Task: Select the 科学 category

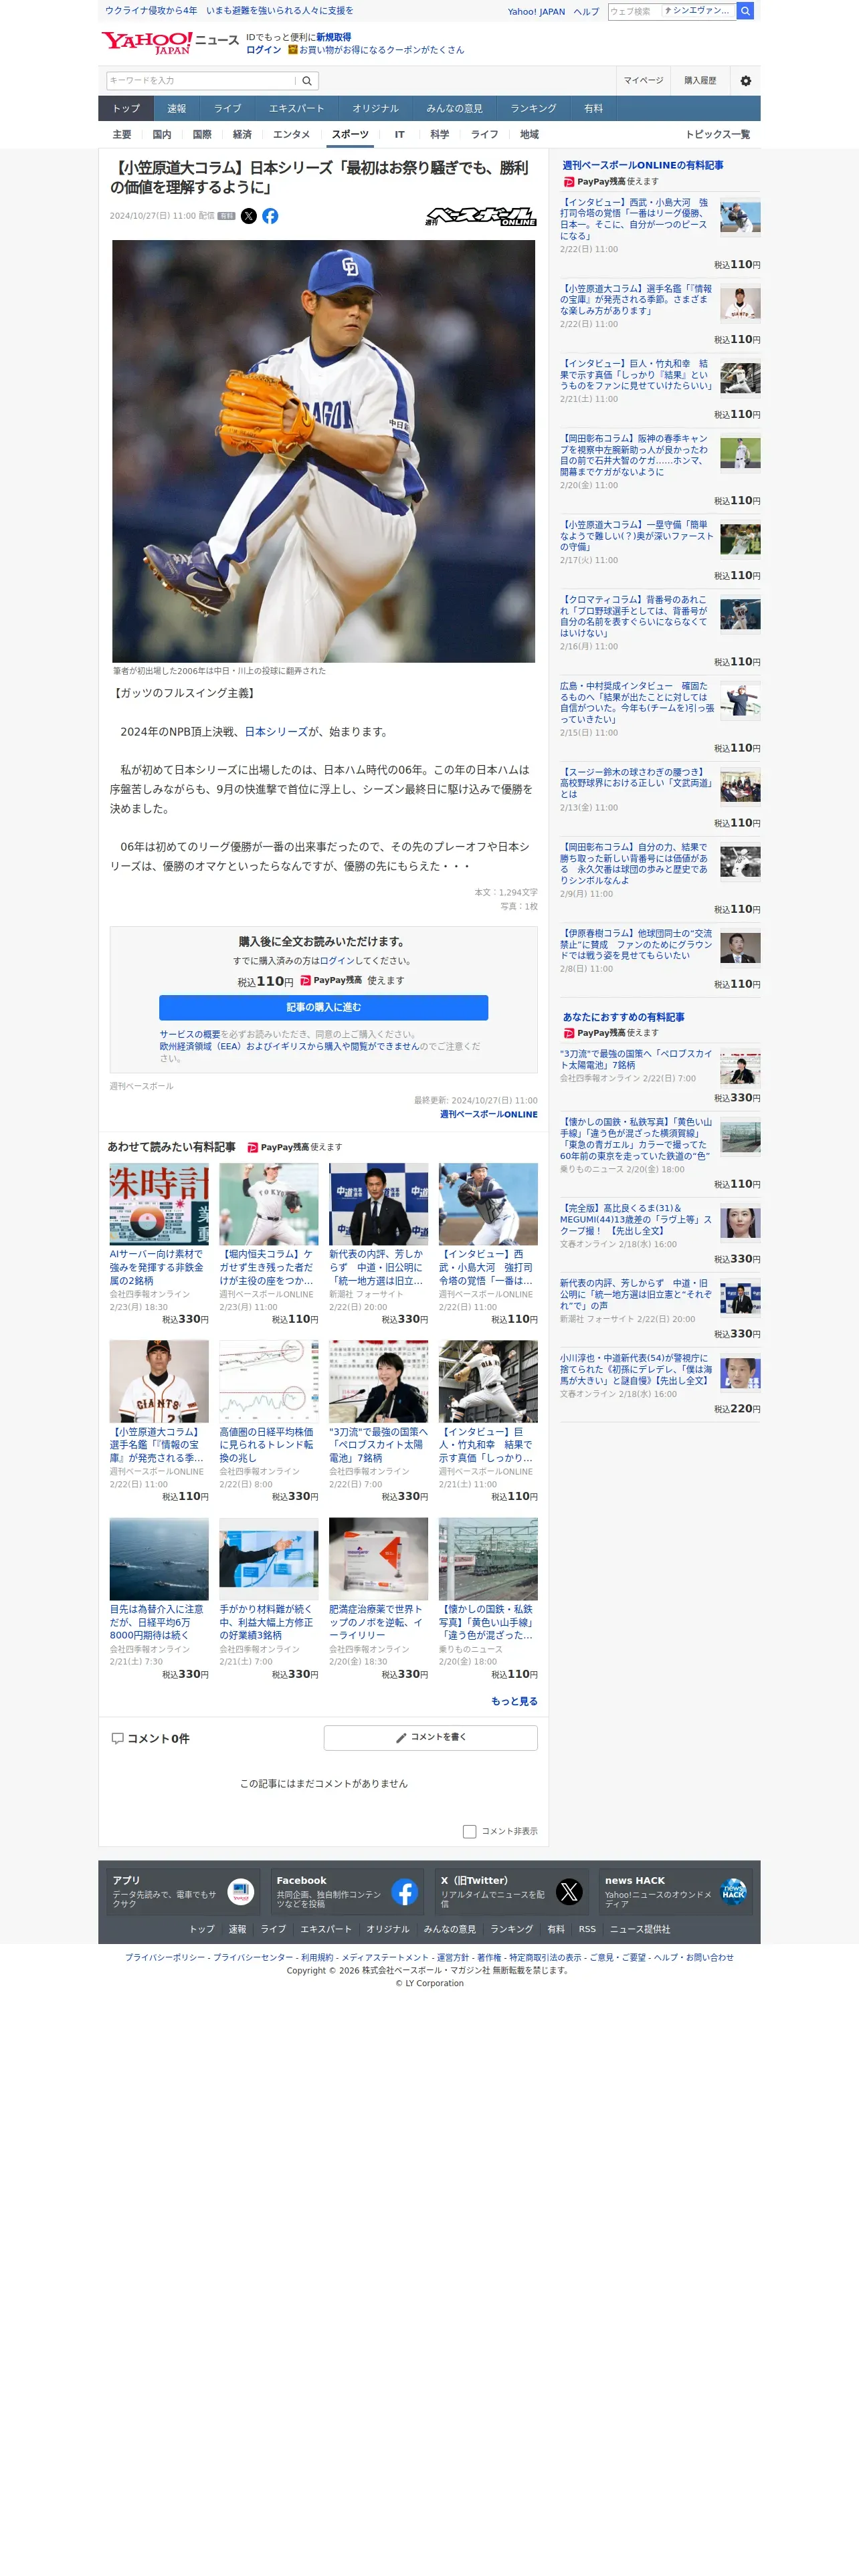Action: 439,135
